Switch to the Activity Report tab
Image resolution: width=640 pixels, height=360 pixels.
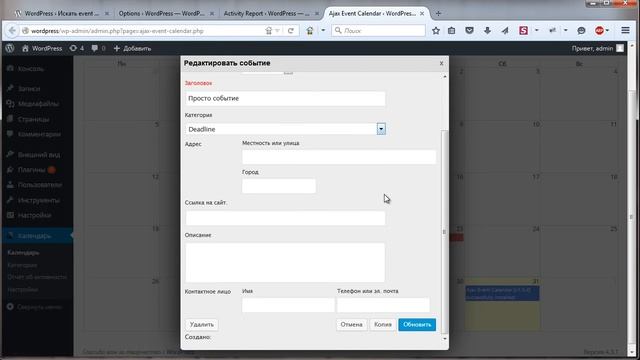coord(267,13)
